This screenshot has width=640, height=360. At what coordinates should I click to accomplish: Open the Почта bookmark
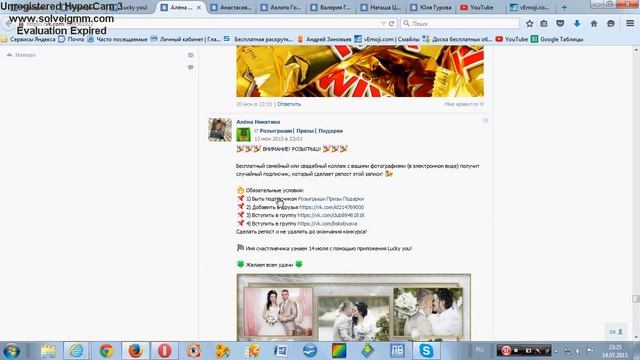(71, 39)
